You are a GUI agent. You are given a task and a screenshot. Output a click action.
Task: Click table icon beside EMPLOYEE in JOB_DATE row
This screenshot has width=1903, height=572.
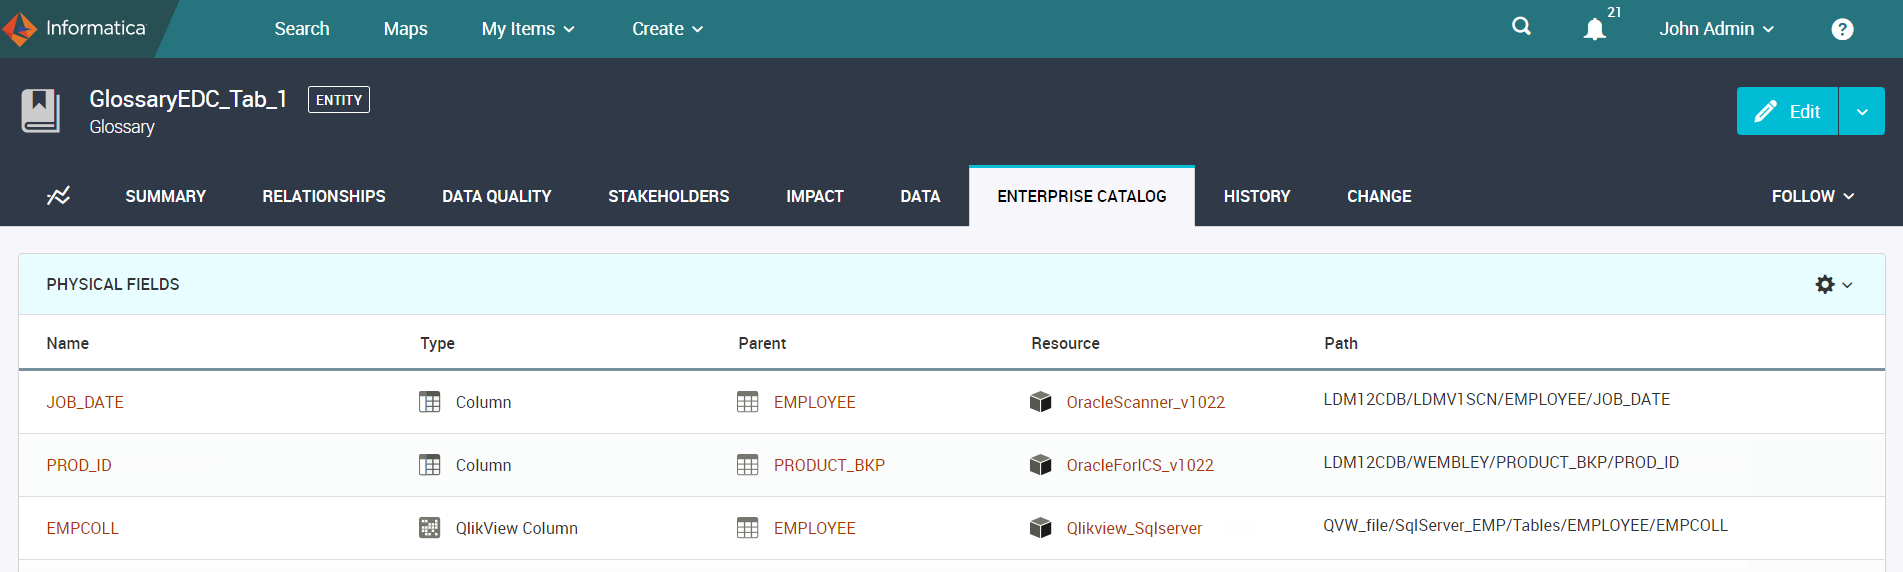tap(747, 402)
